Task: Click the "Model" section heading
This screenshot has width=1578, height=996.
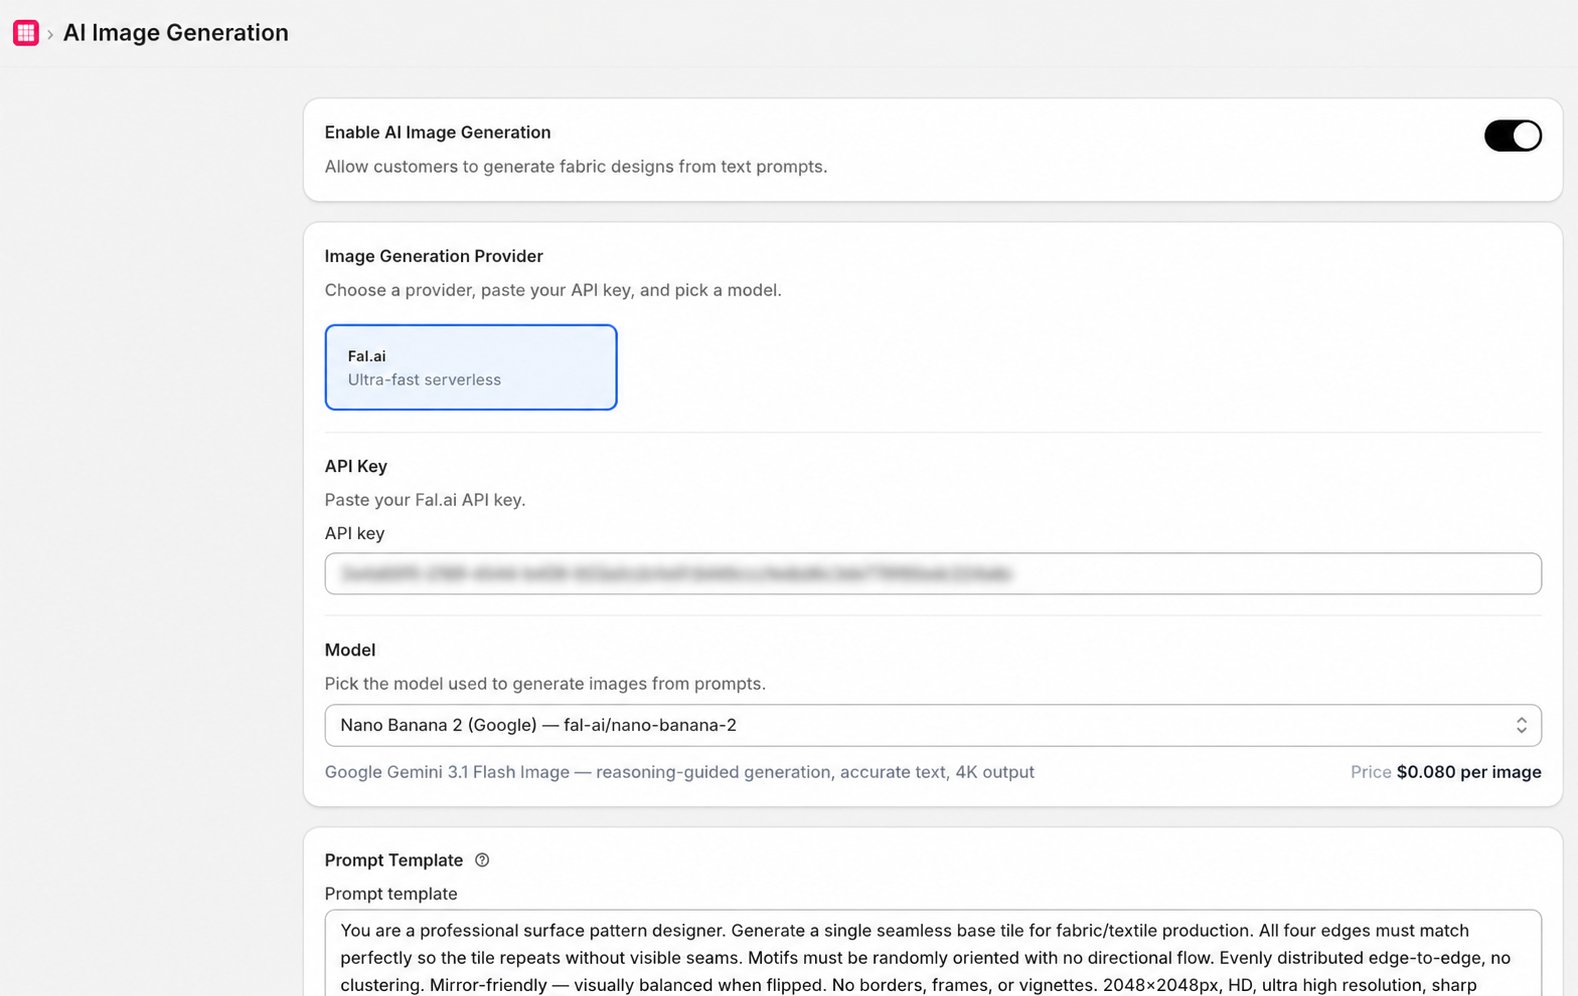Action: [350, 650]
